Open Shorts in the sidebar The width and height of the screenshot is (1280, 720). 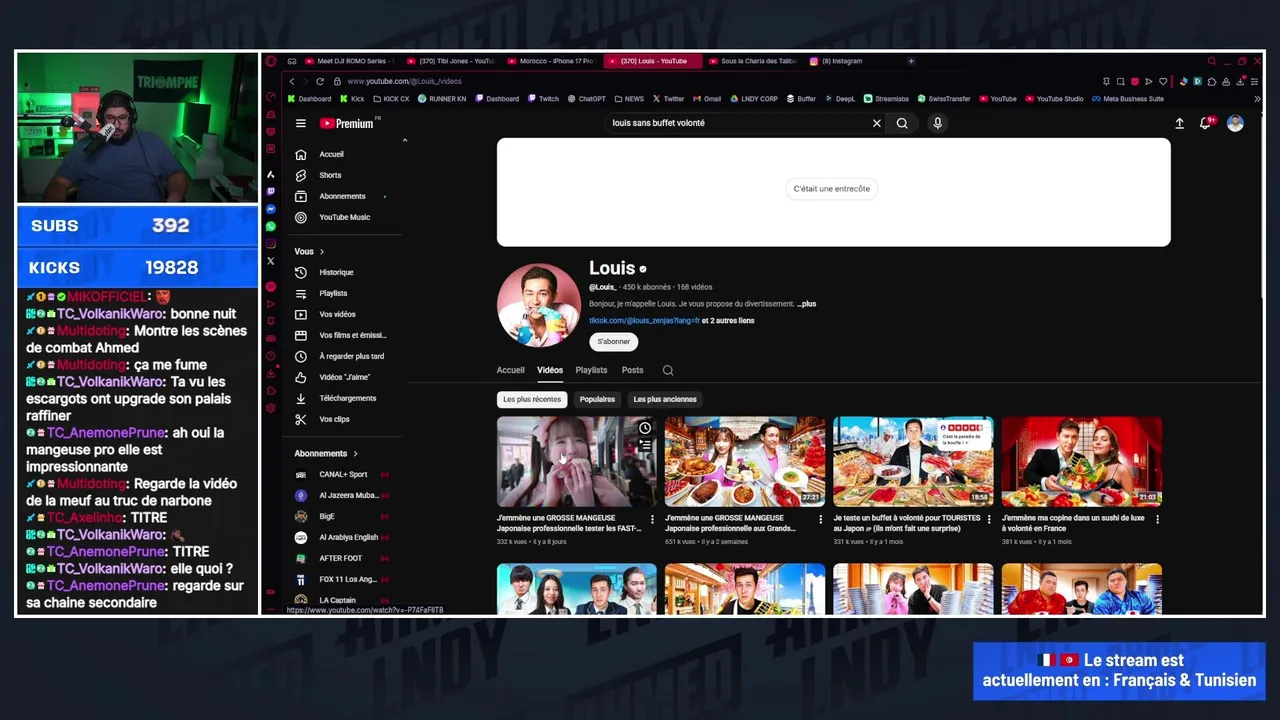tap(330, 175)
